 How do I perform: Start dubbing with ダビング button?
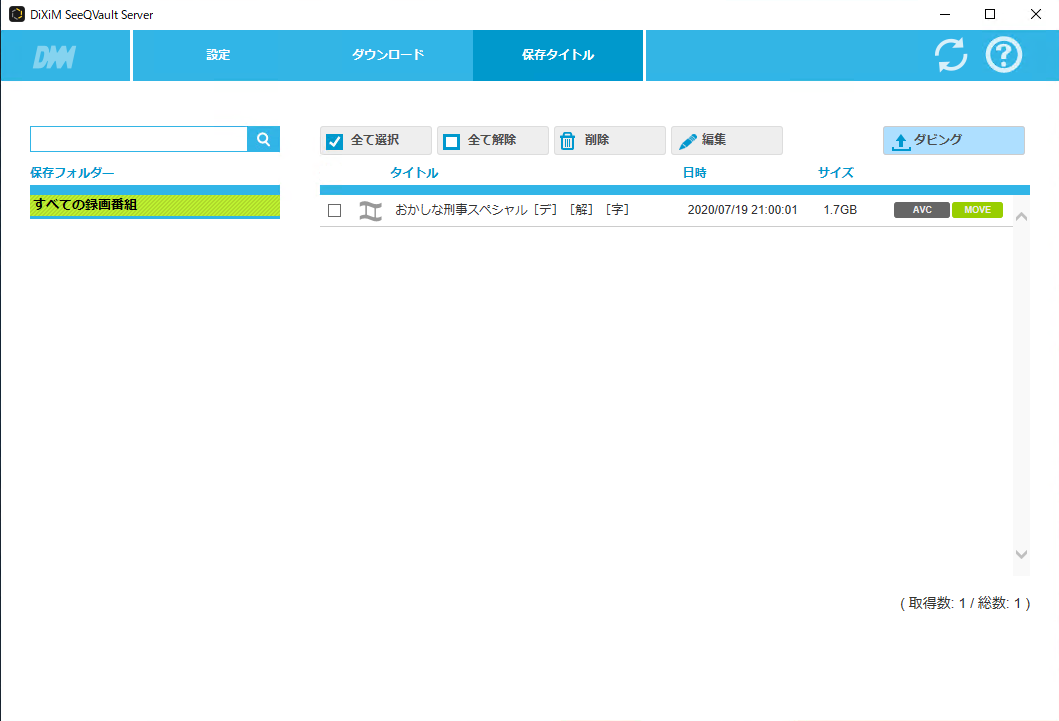pyautogui.click(x=953, y=141)
